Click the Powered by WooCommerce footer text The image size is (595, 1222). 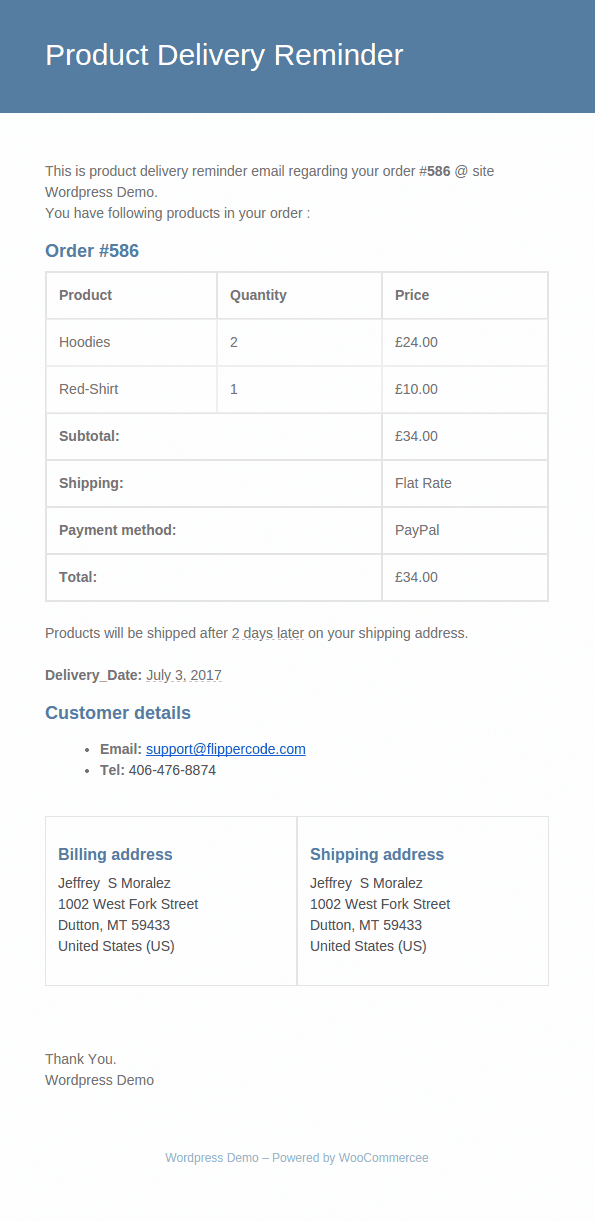tap(350, 1158)
